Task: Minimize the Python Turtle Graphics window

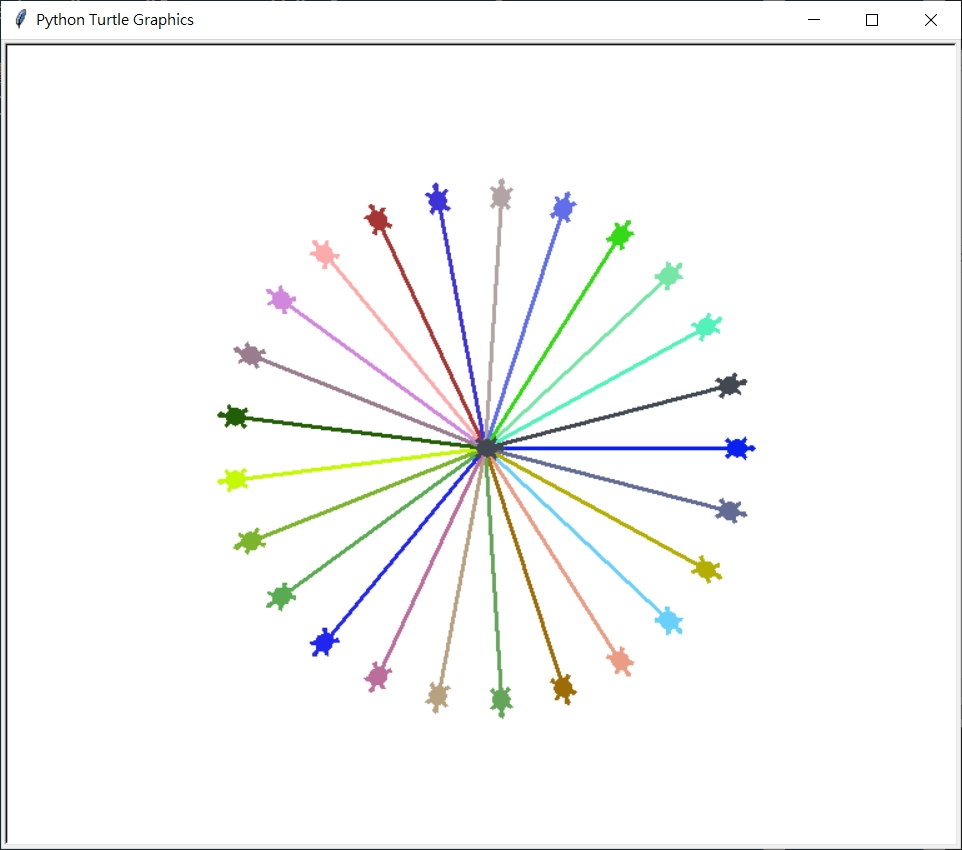Action: (814, 20)
